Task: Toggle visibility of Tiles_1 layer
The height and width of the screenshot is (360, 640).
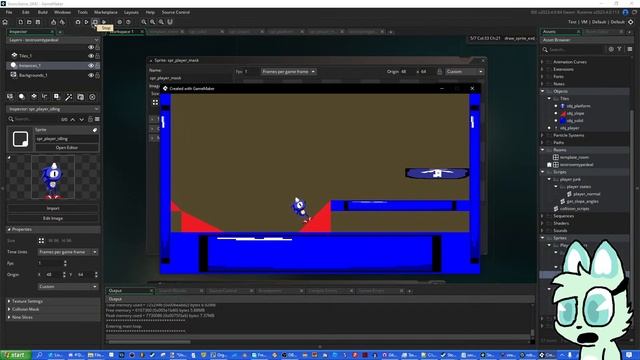Action: pos(91,56)
